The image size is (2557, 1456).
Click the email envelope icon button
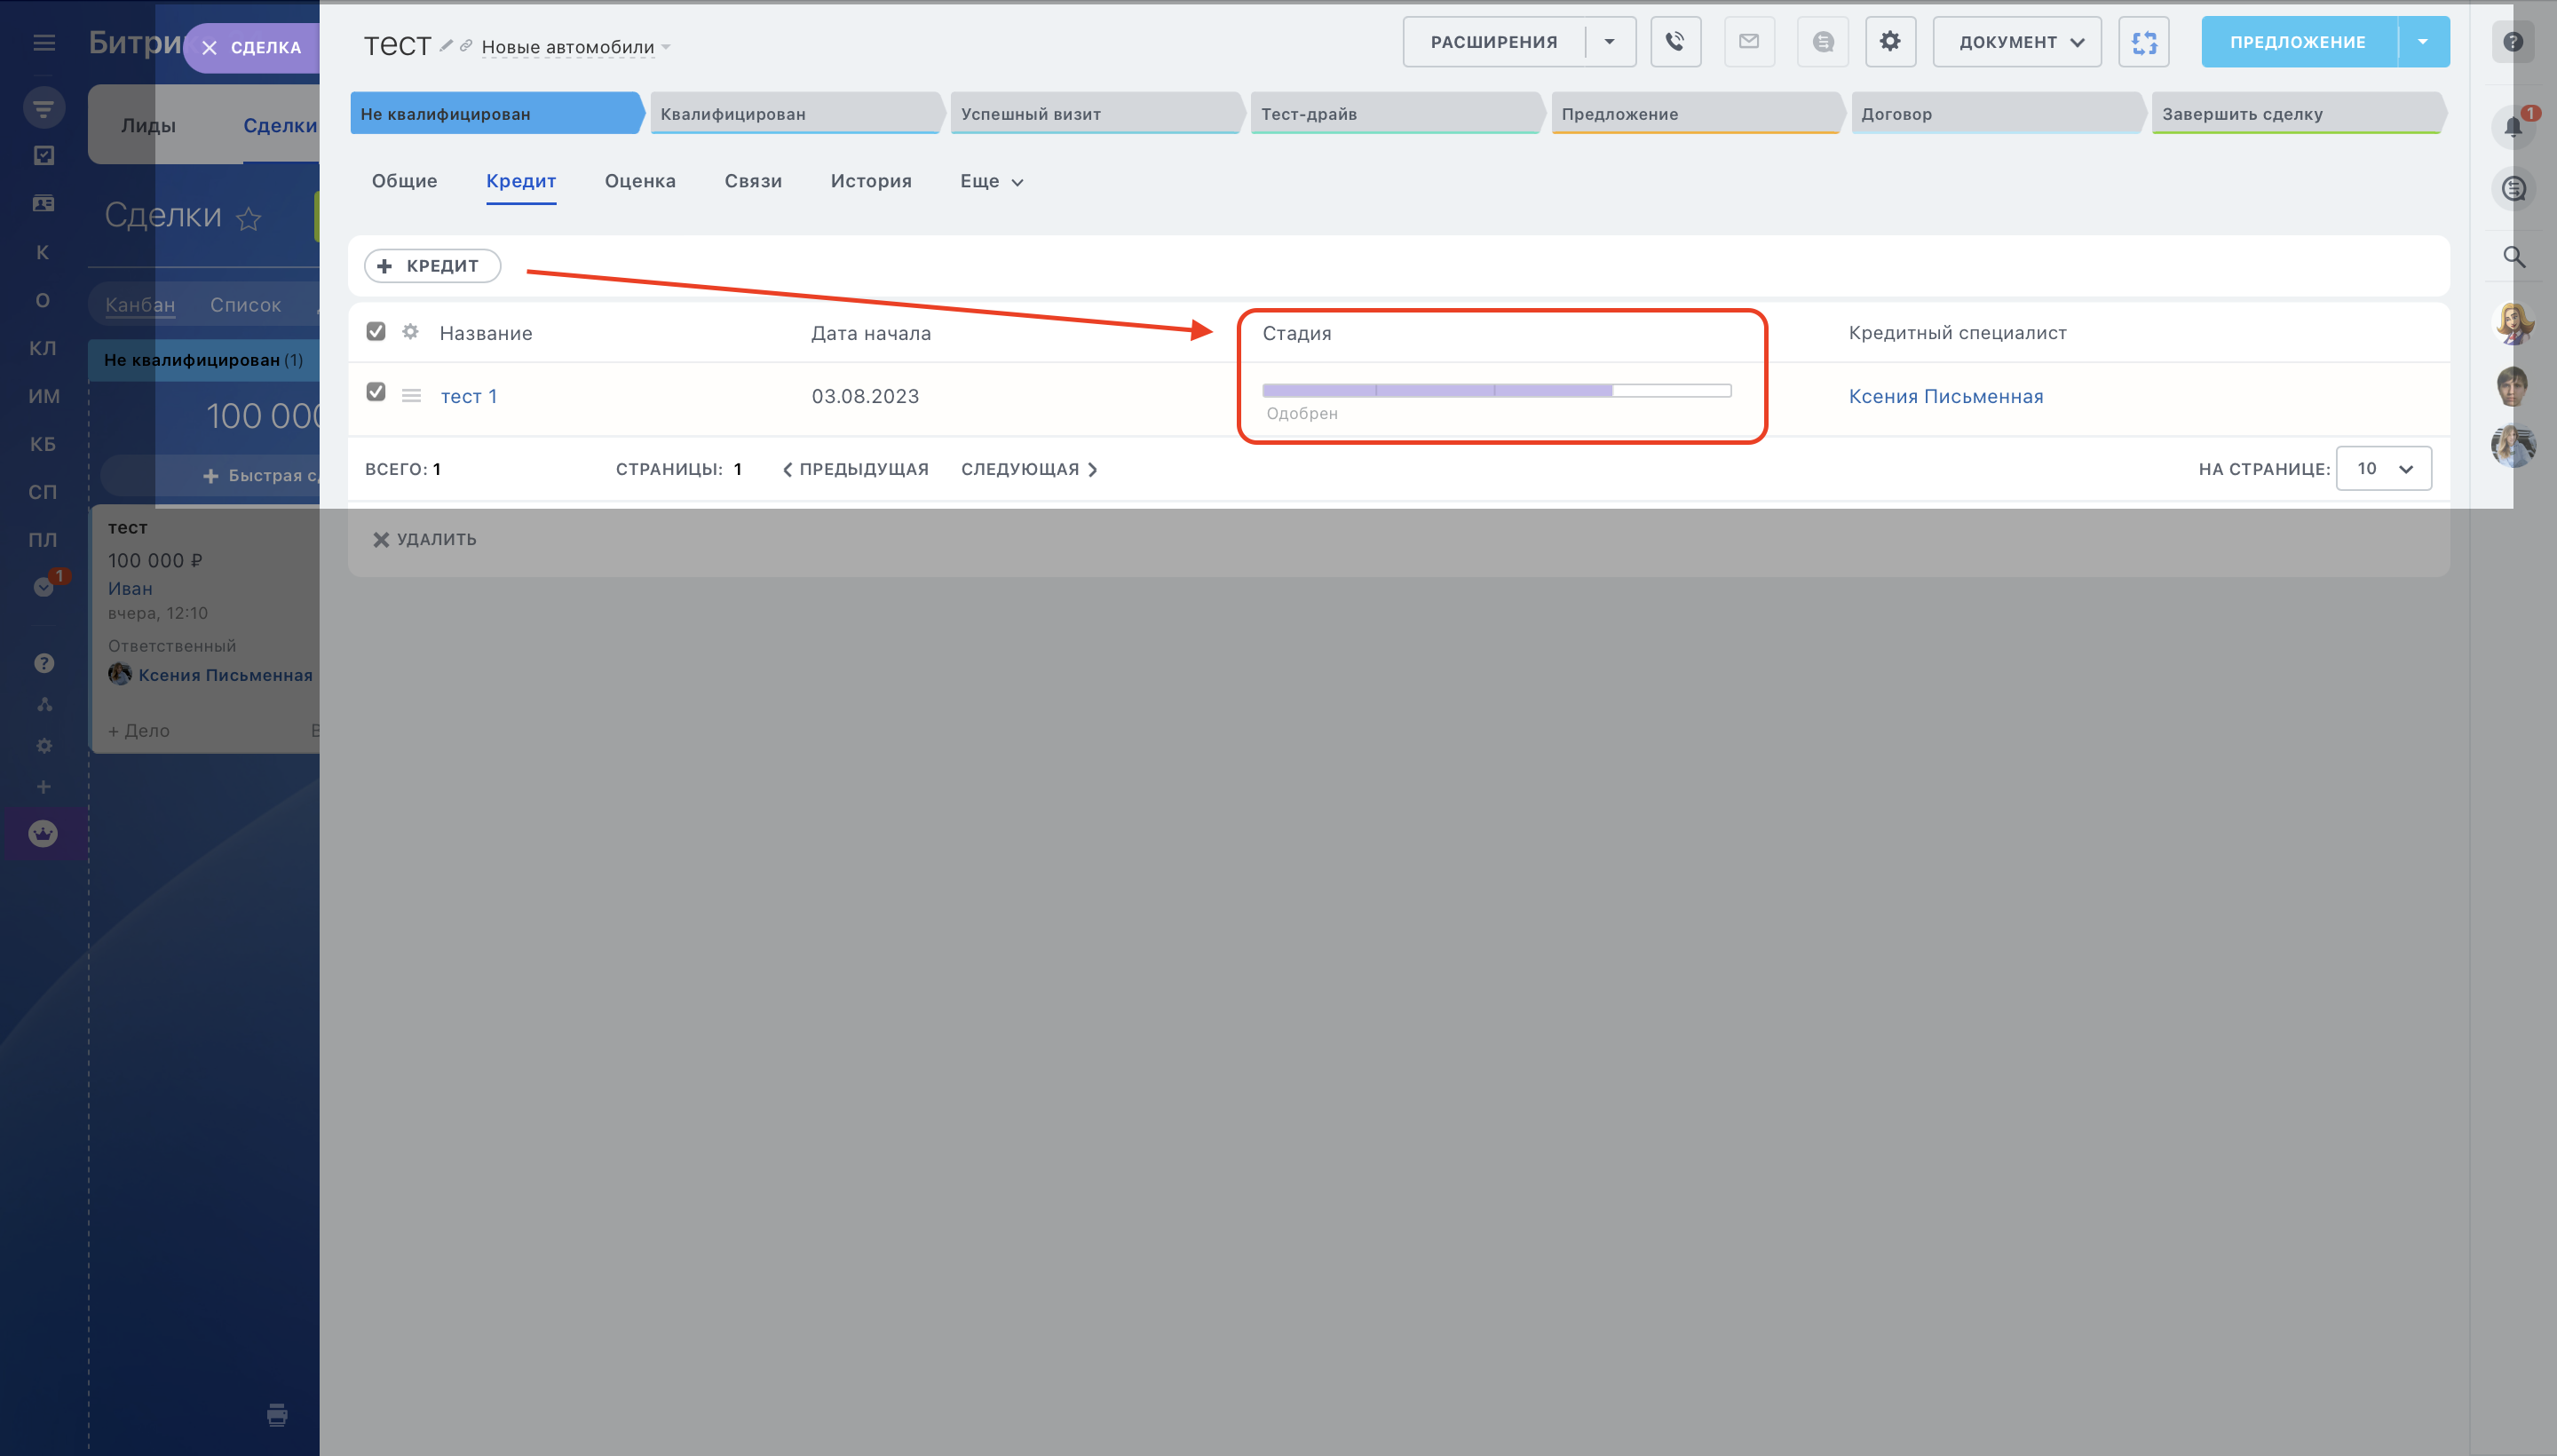tap(1749, 42)
